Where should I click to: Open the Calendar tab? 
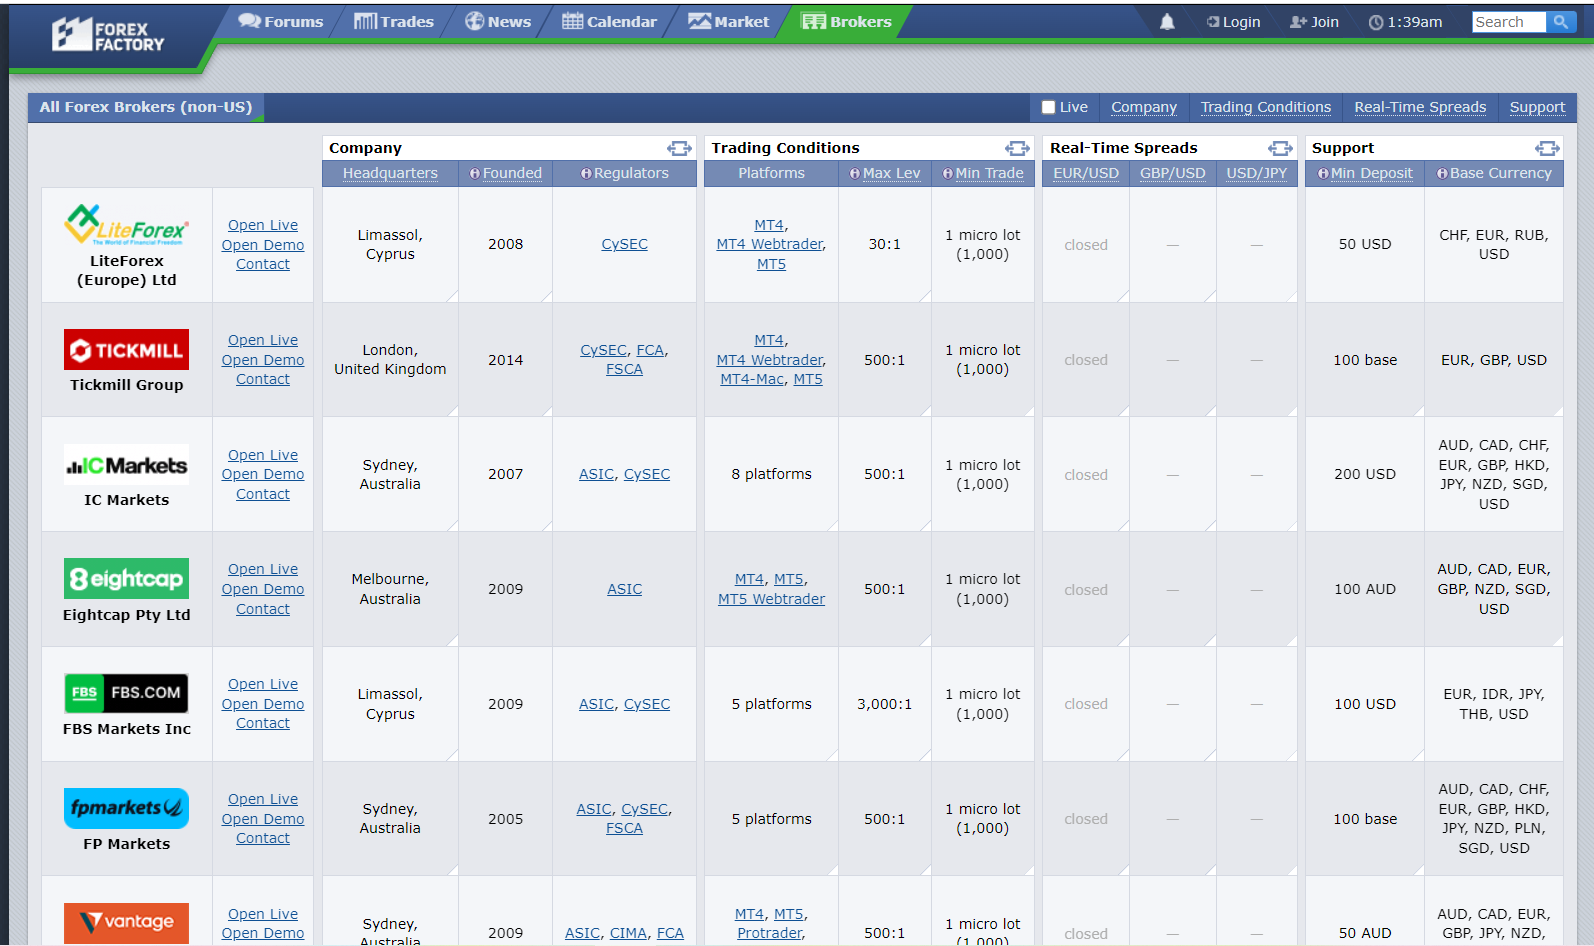pos(609,22)
